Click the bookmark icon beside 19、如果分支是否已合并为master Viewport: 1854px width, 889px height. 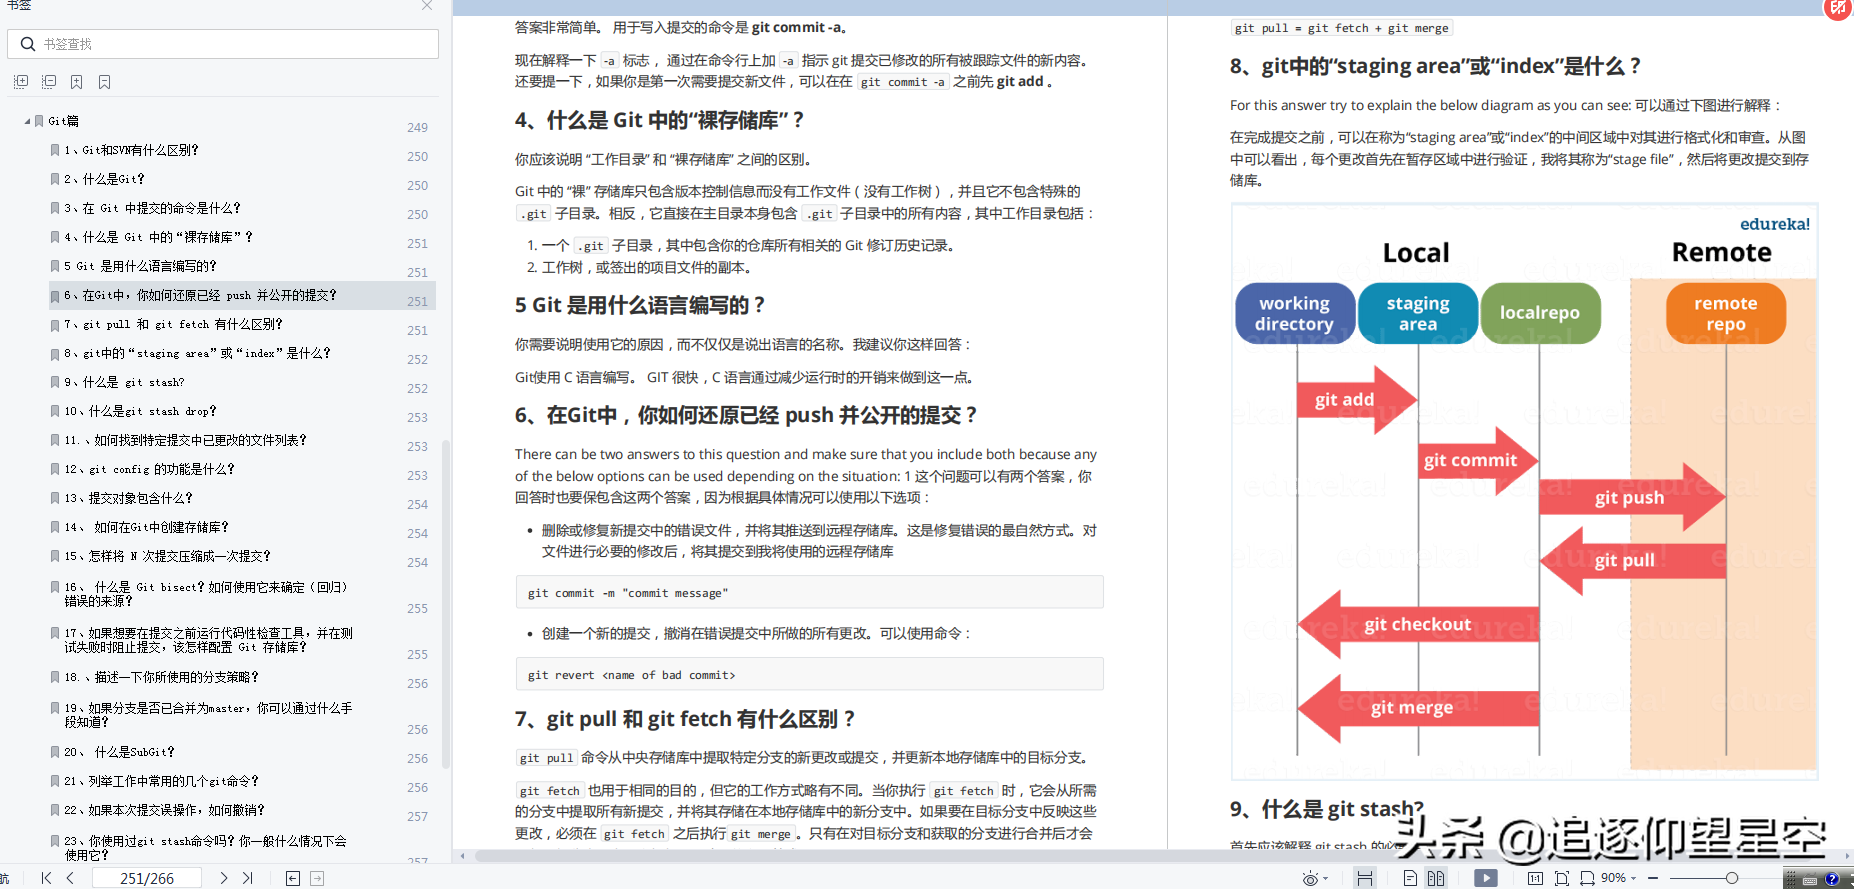pos(55,708)
